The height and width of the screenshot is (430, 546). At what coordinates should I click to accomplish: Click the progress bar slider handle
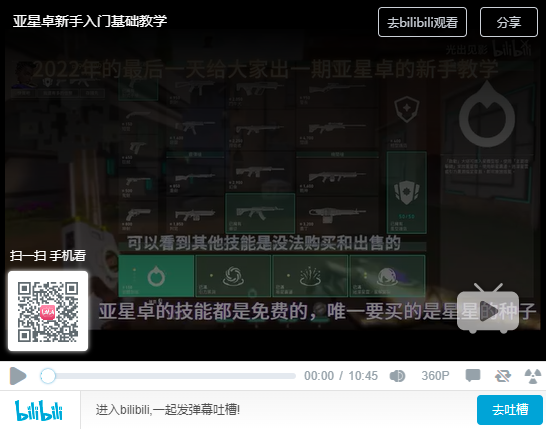pyautogui.click(x=48, y=376)
